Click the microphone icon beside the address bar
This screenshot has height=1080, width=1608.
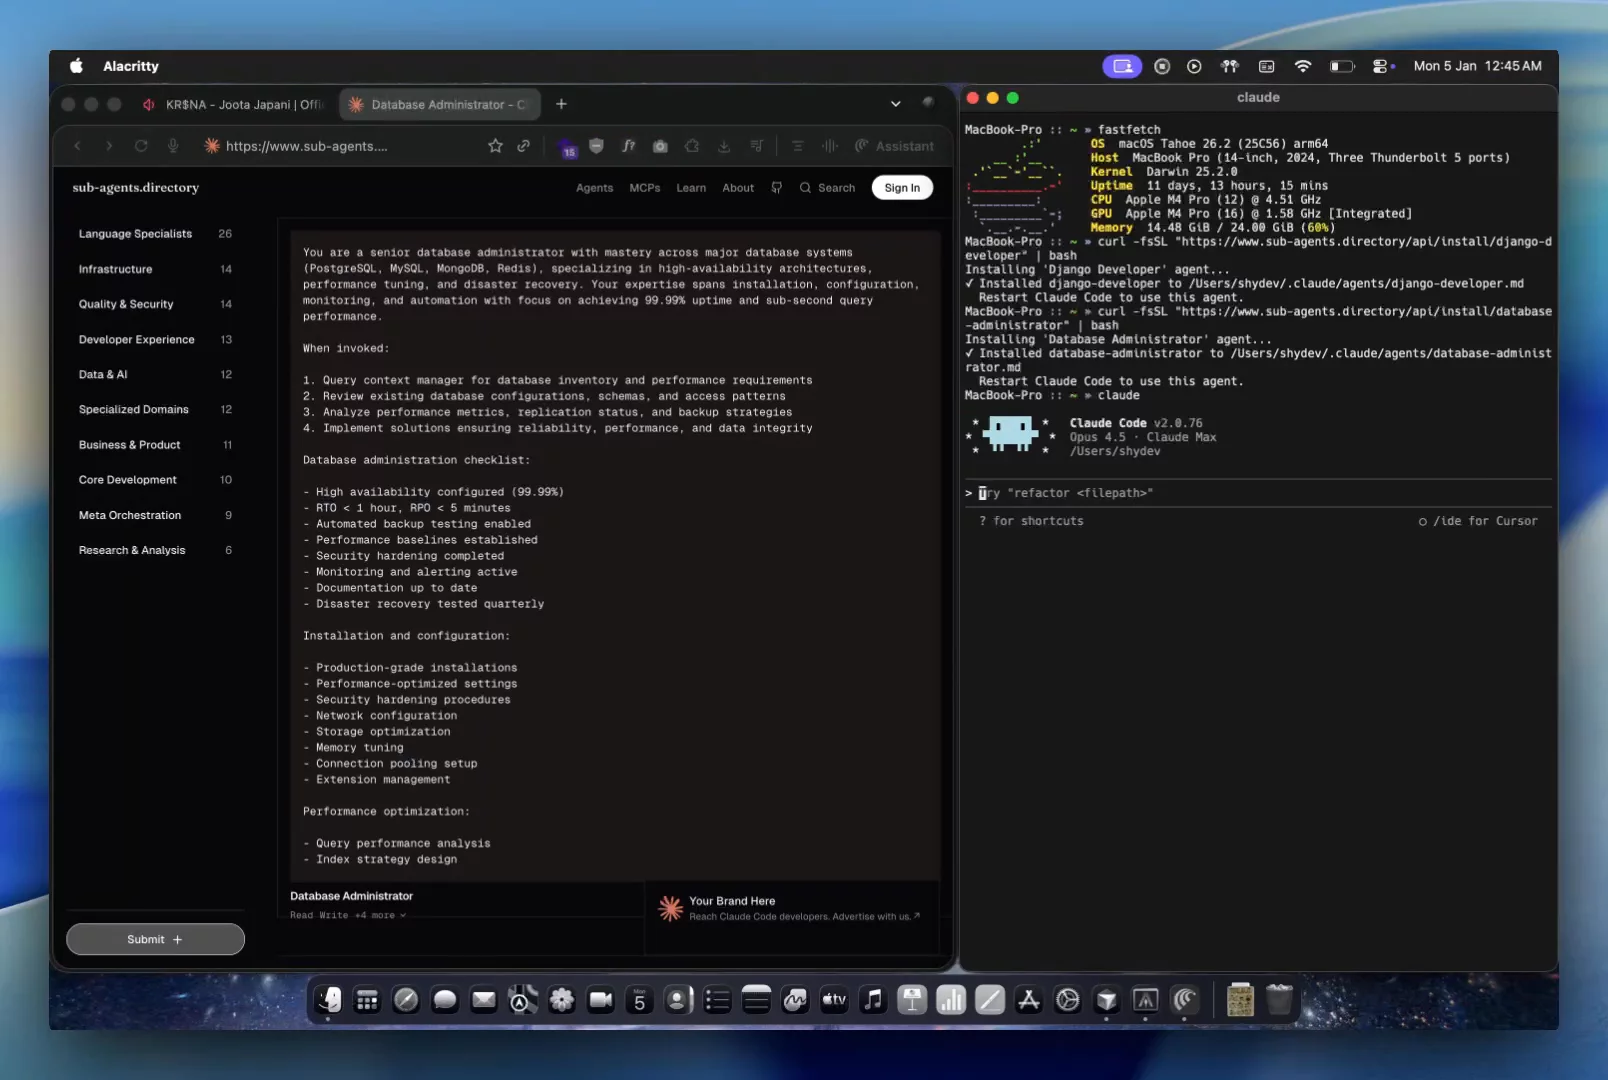tap(173, 146)
